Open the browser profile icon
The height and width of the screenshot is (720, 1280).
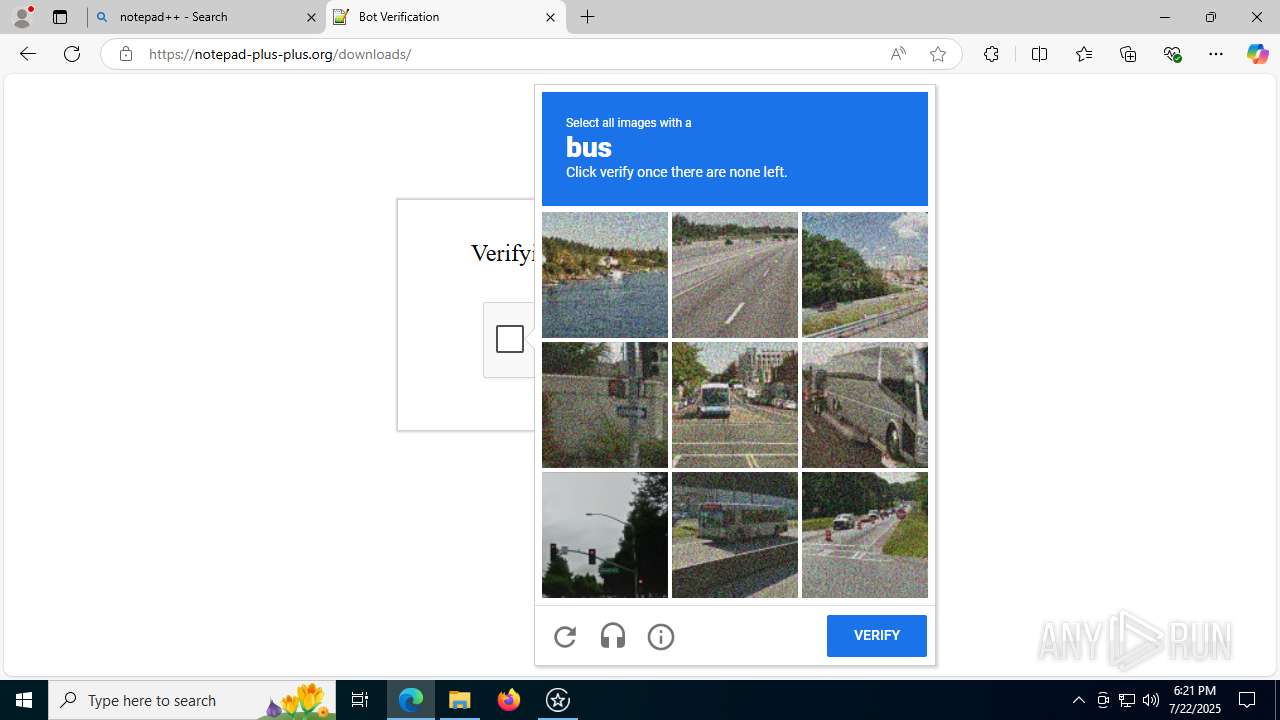pos(22,17)
